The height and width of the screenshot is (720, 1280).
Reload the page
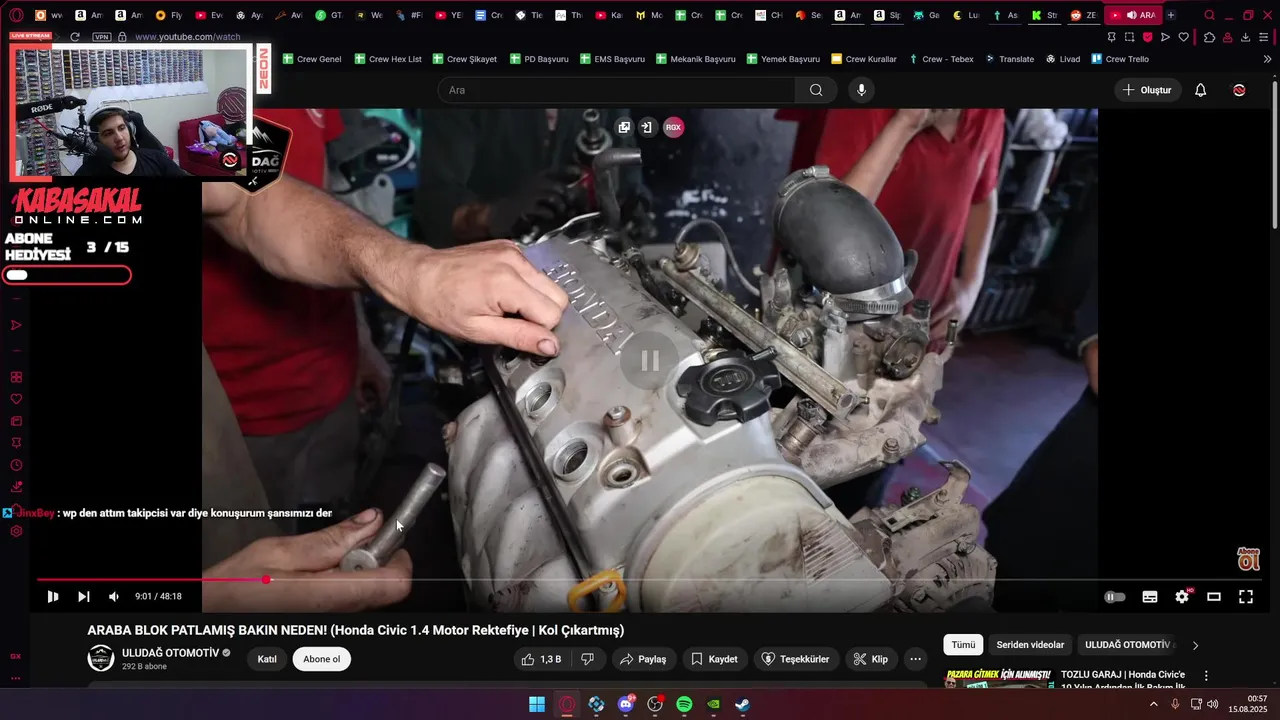click(75, 37)
